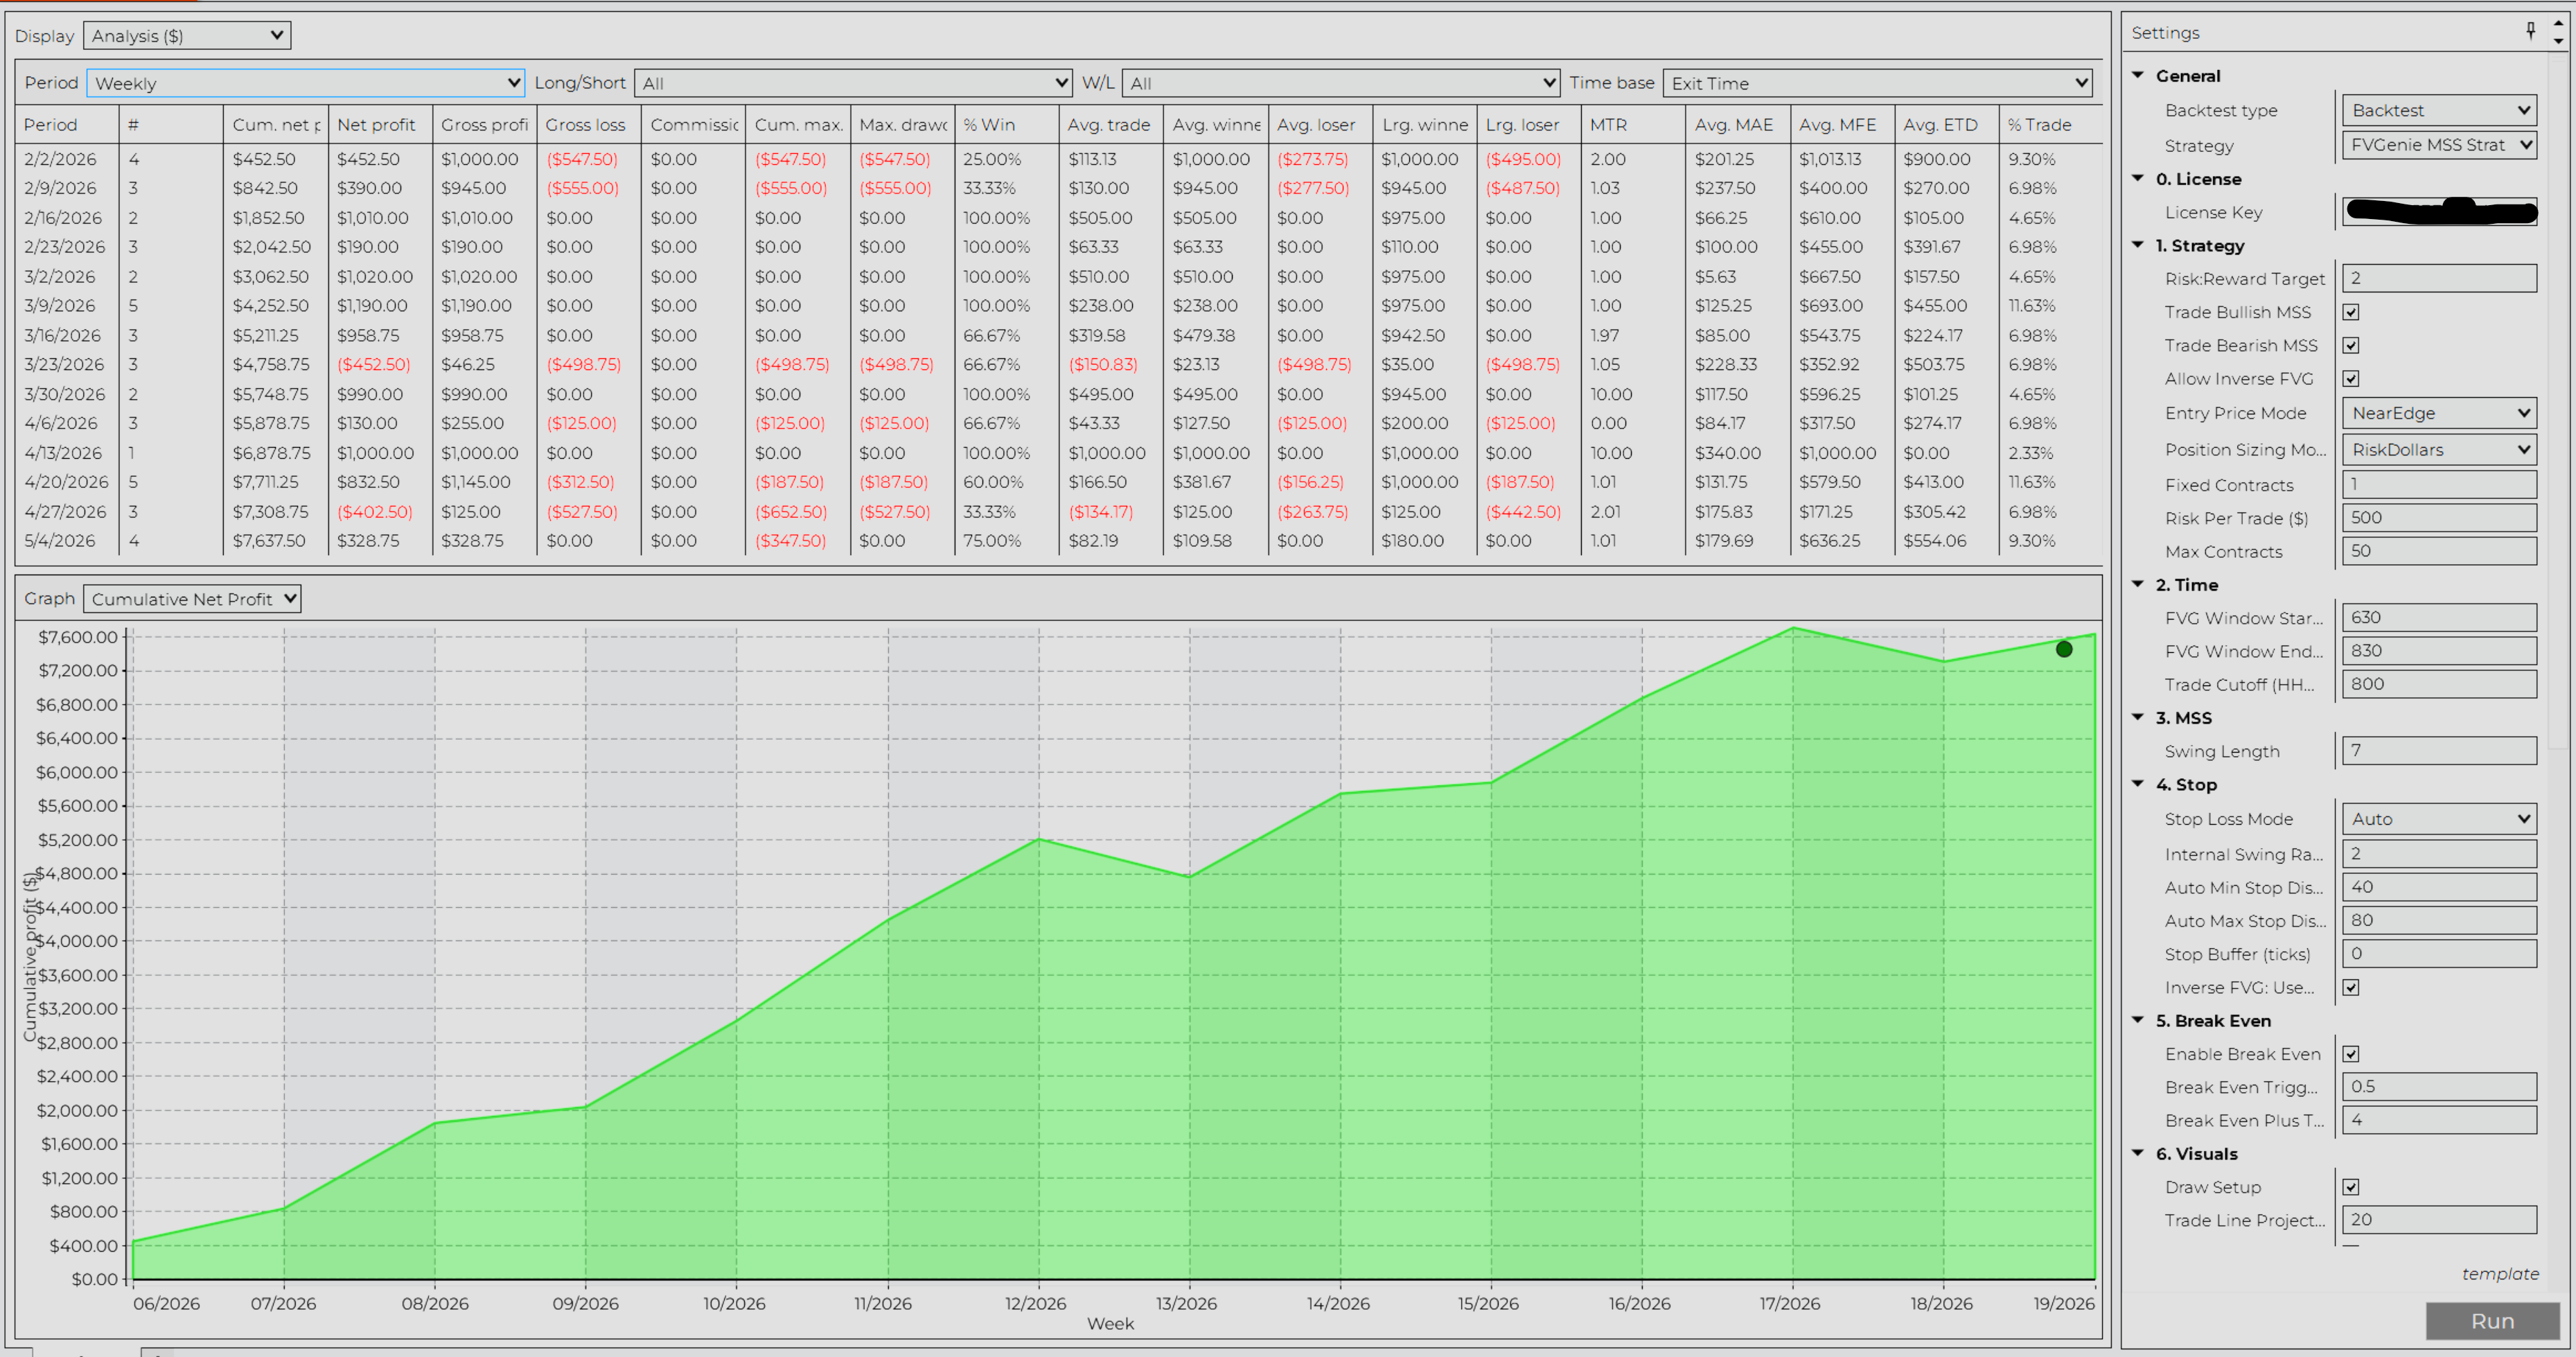Select the 2/2/2026 period row
Screen dimensions: 2576x1357
point(1058,159)
